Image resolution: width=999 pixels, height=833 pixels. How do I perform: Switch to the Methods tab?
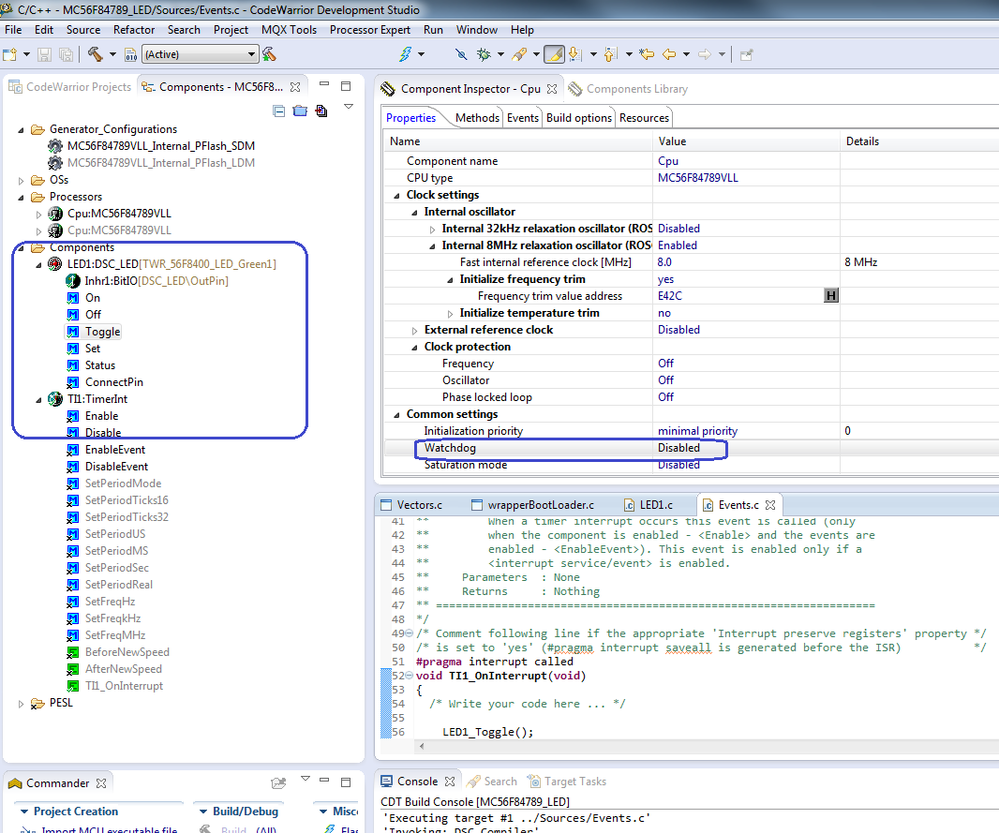(x=476, y=118)
